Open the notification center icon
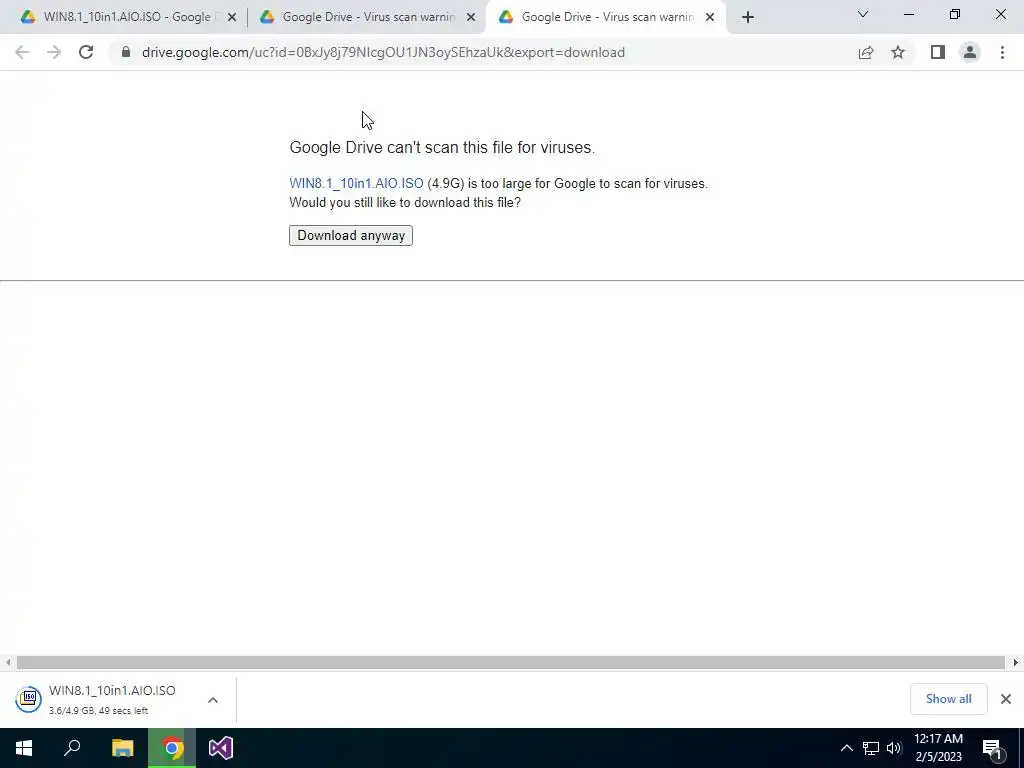 992,748
